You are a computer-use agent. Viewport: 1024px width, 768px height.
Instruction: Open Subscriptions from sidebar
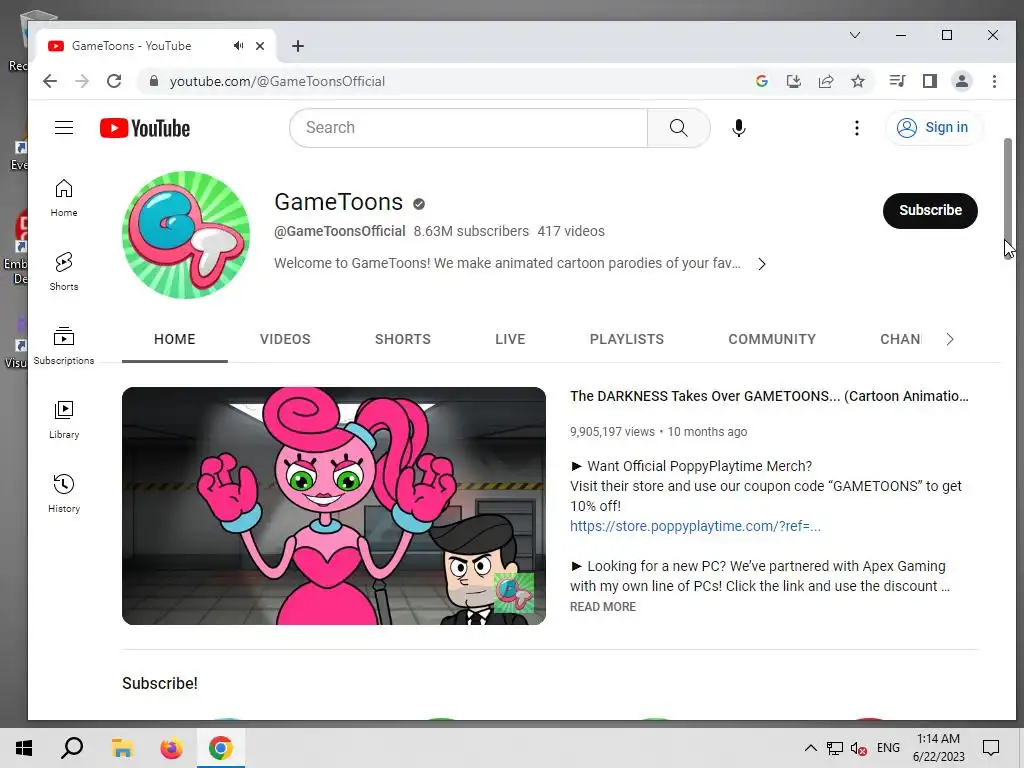coord(64,345)
